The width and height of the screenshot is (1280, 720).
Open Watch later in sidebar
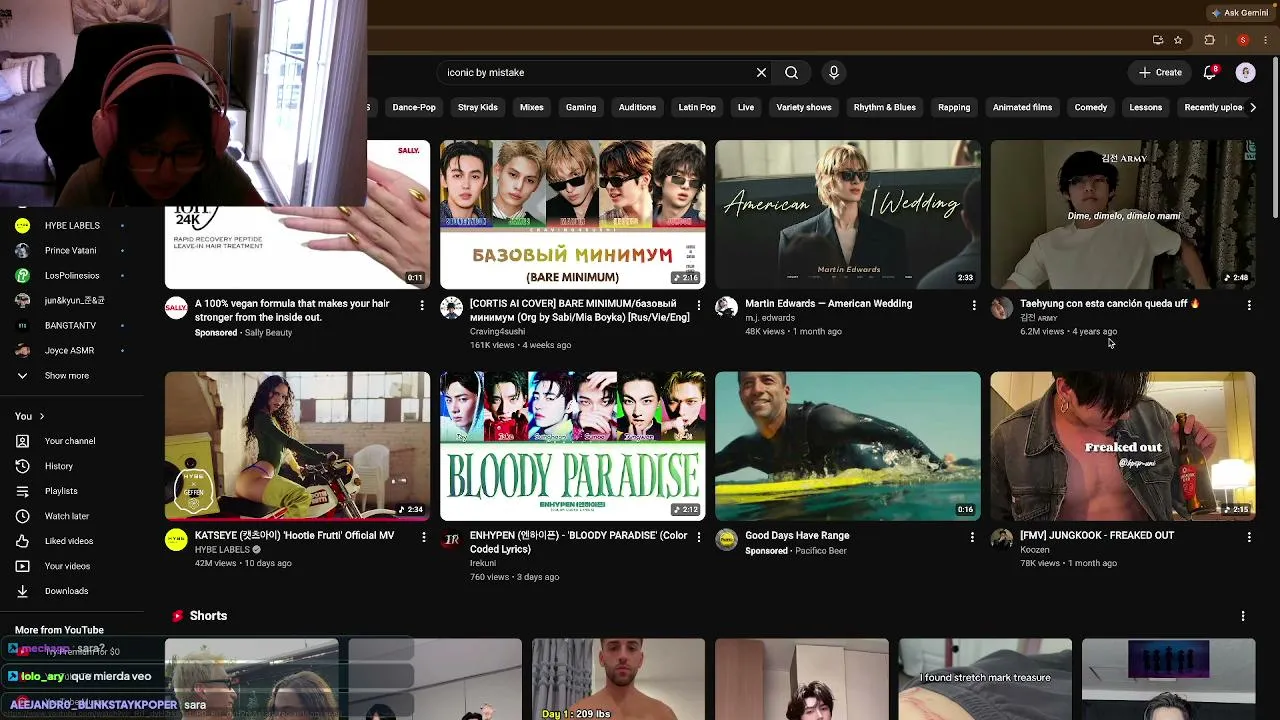[x=72, y=516]
